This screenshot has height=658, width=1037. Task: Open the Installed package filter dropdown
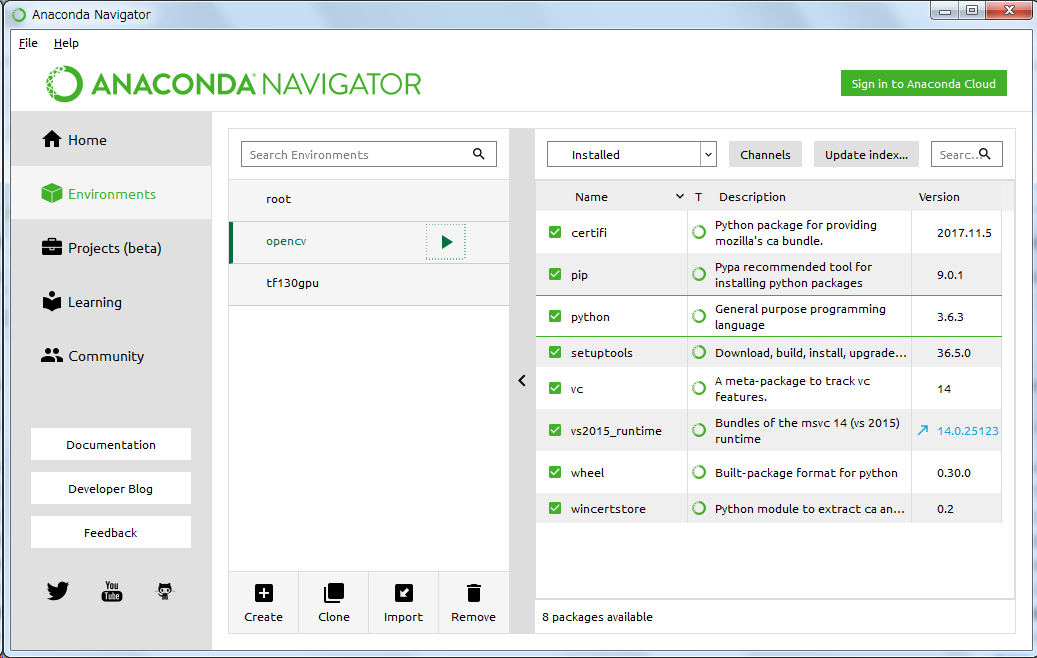pyautogui.click(x=632, y=154)
